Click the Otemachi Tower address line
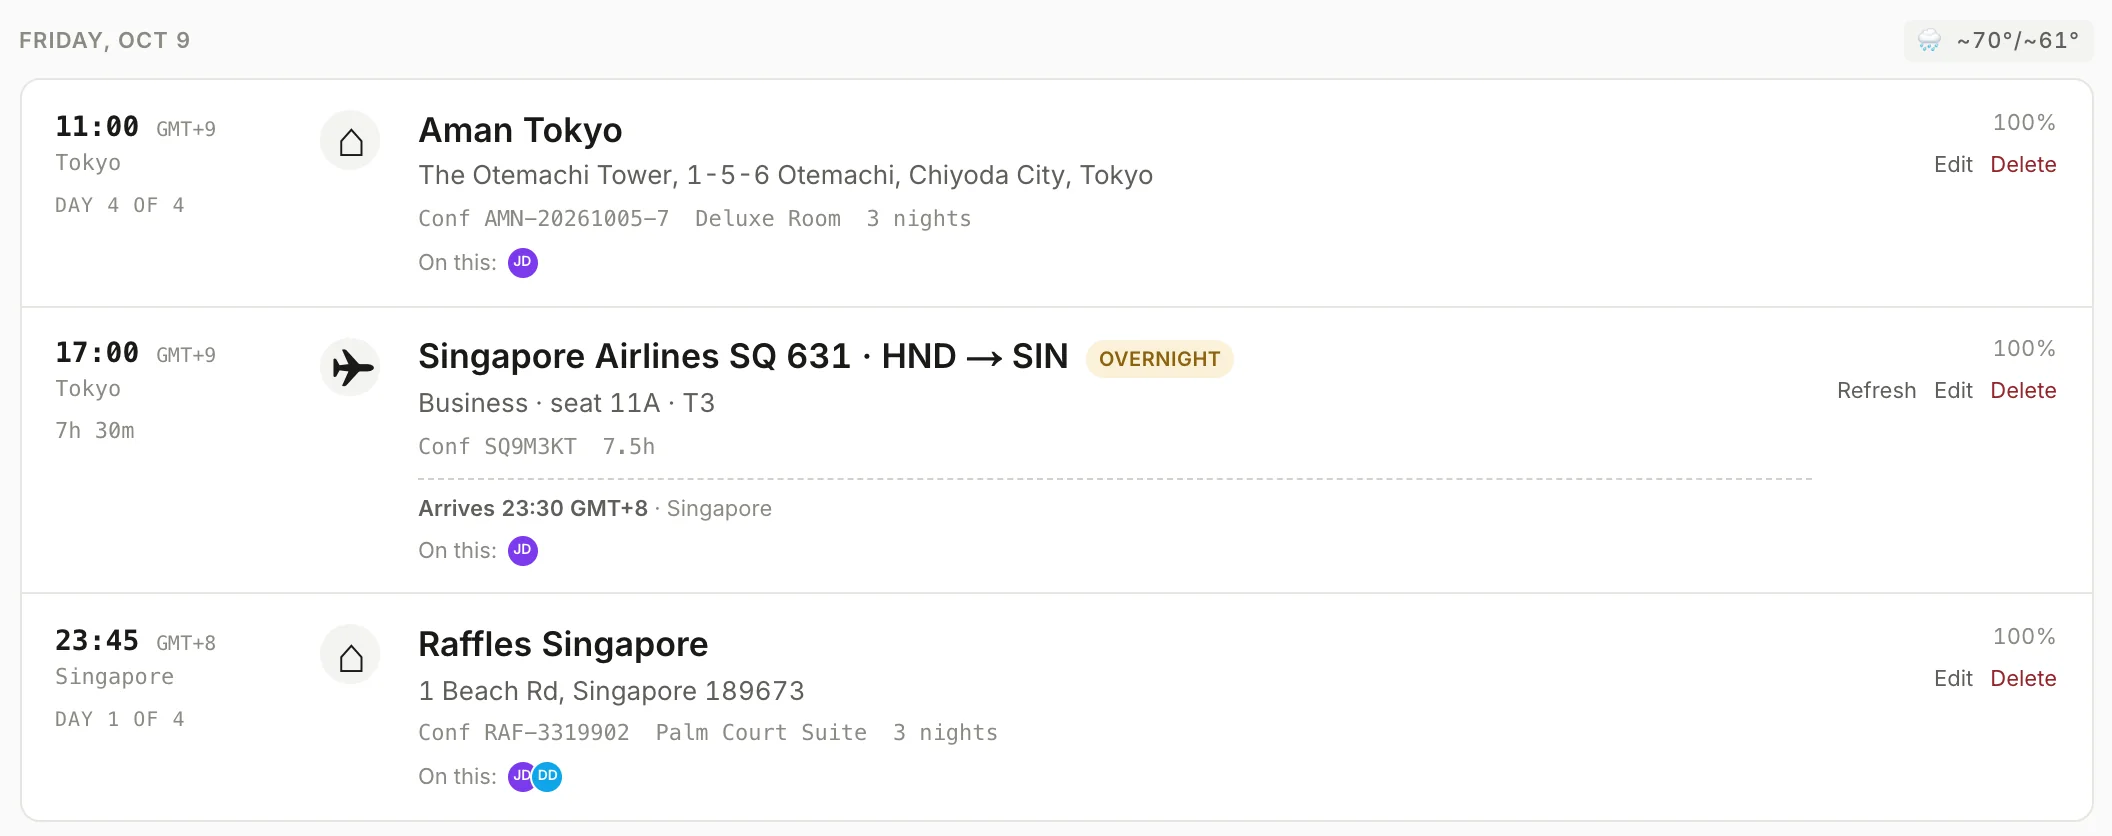Image resolution: width=2112 pixels, height=836 pixels. pyautogui.click(x=785, y=176)
